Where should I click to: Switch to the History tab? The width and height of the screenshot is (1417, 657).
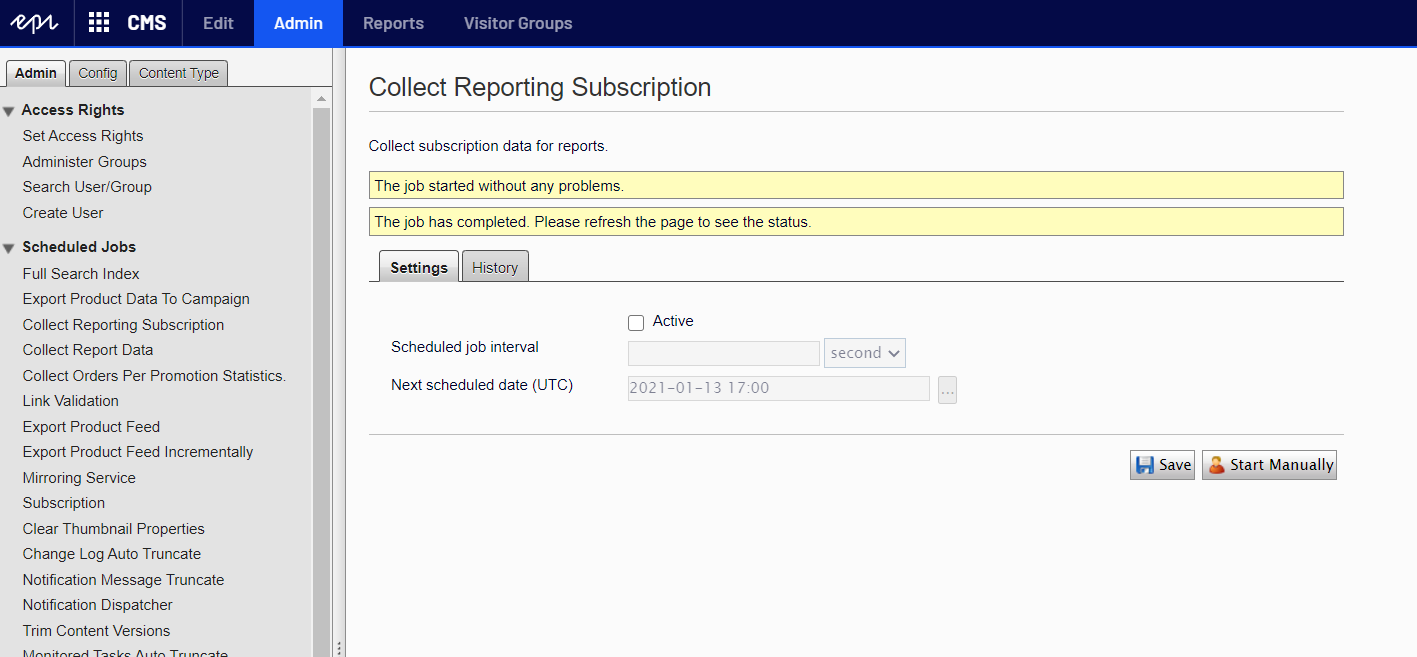click(495, 267)
